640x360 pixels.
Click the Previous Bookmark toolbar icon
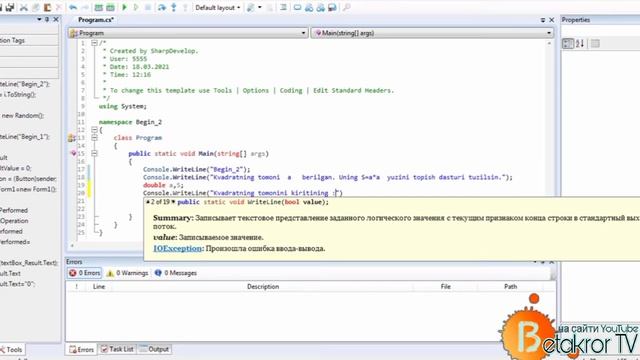coord(309,7)
